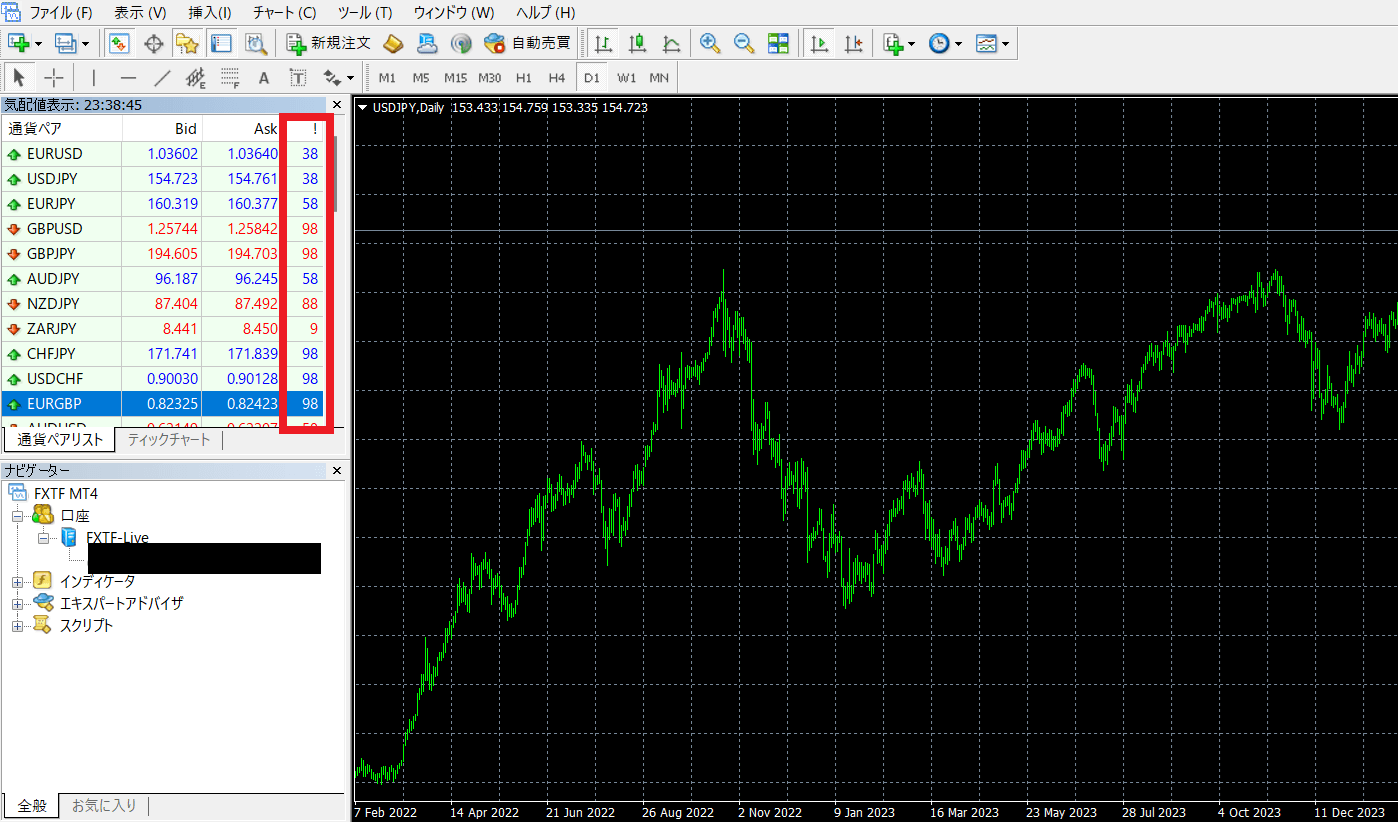Screen dimensions: 1398x822
Task: Select the crosshair cursor tool
Action: 54,77
